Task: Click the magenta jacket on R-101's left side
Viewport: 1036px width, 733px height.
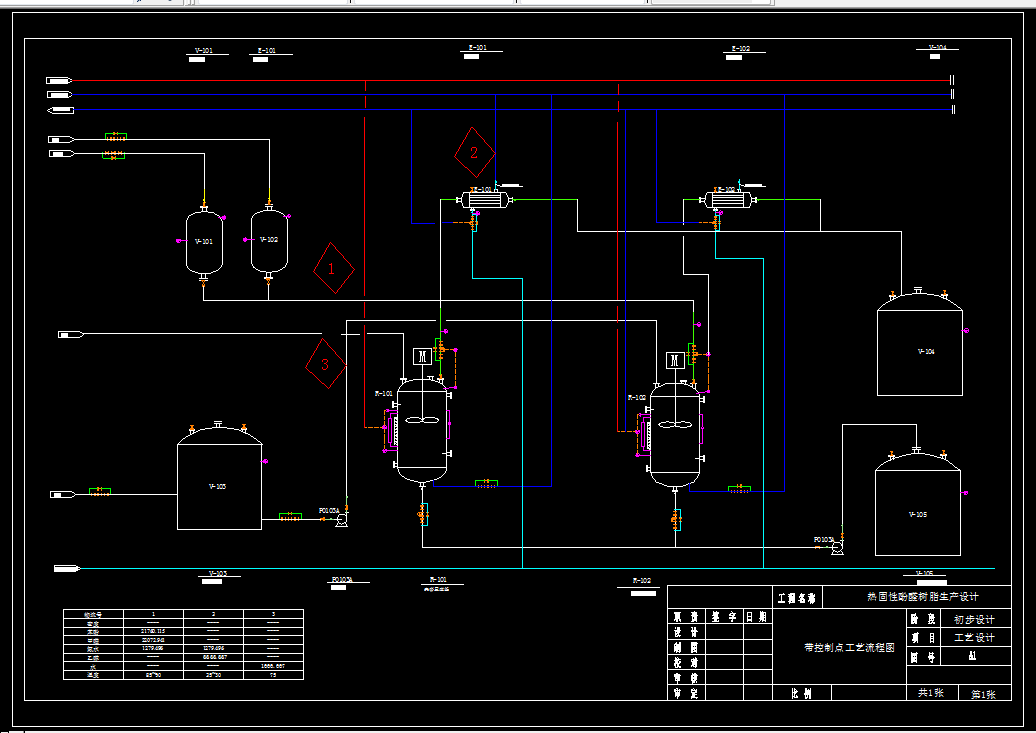Action: (x=390, y=430)
